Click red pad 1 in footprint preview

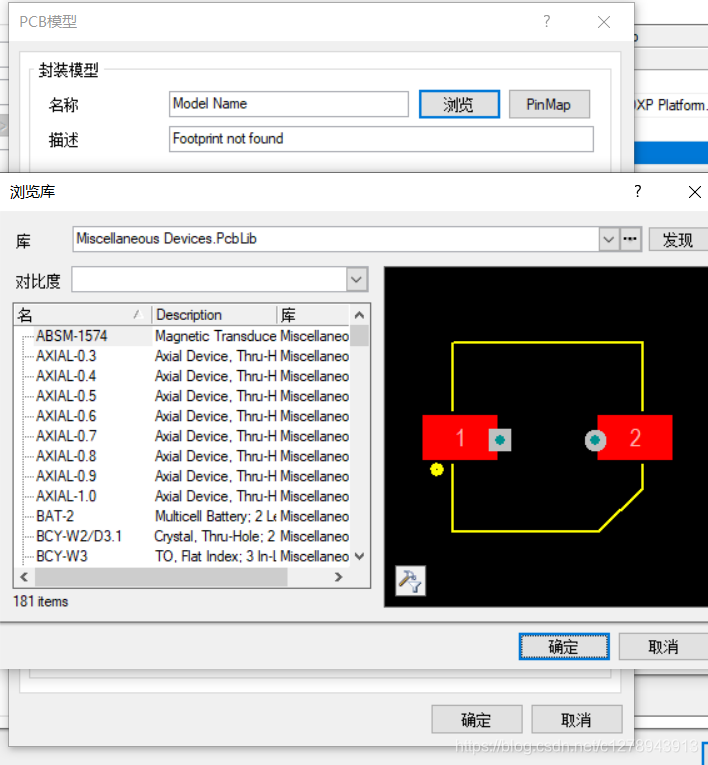click(x=459, y=438)
